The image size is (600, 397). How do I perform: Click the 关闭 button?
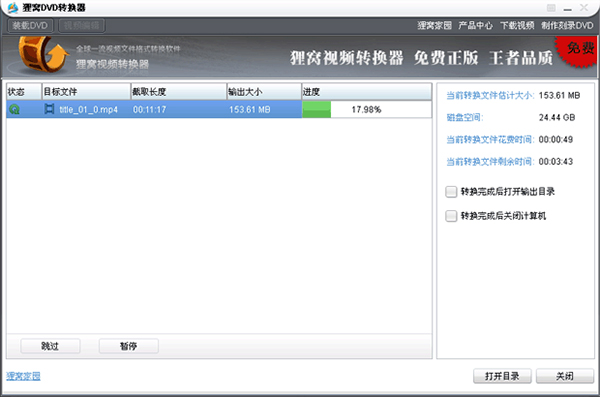[x=565, y=376]
